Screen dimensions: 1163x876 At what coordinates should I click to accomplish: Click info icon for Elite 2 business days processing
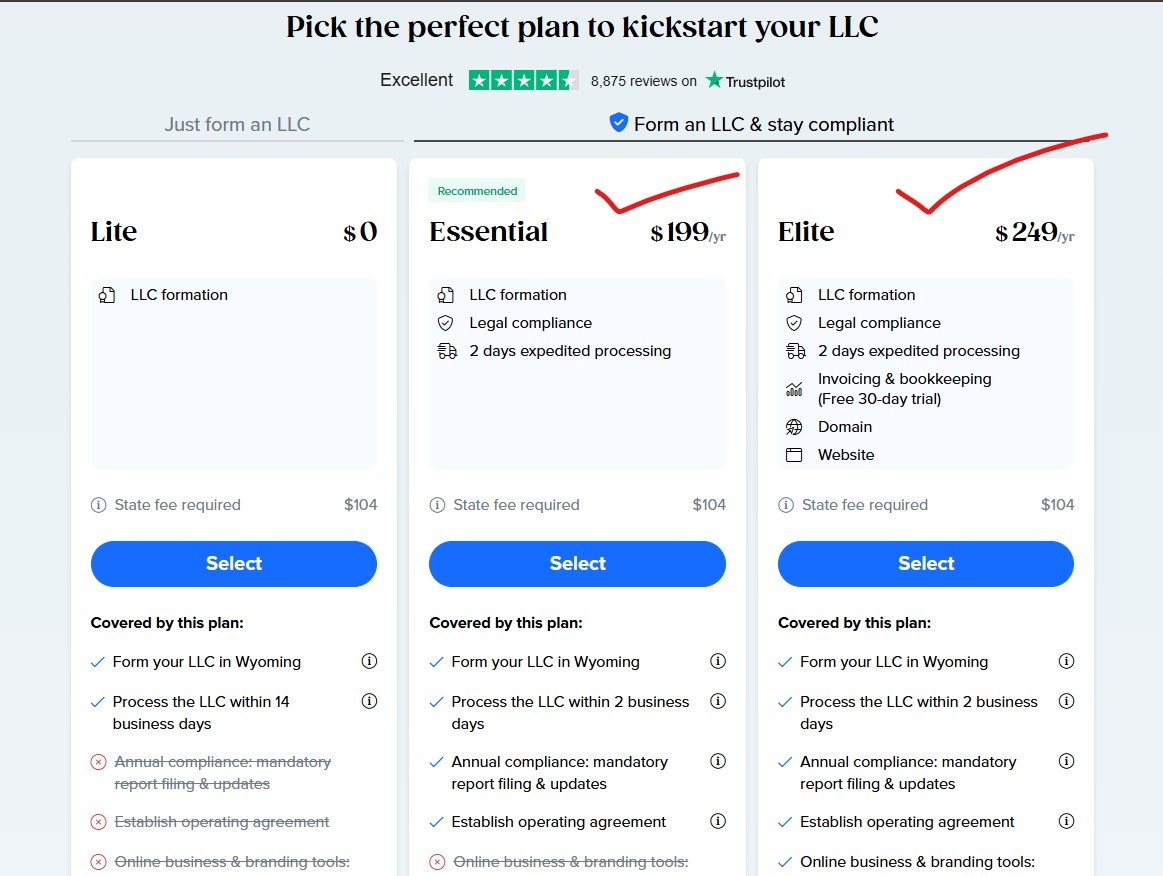(x=1066, y=701)
